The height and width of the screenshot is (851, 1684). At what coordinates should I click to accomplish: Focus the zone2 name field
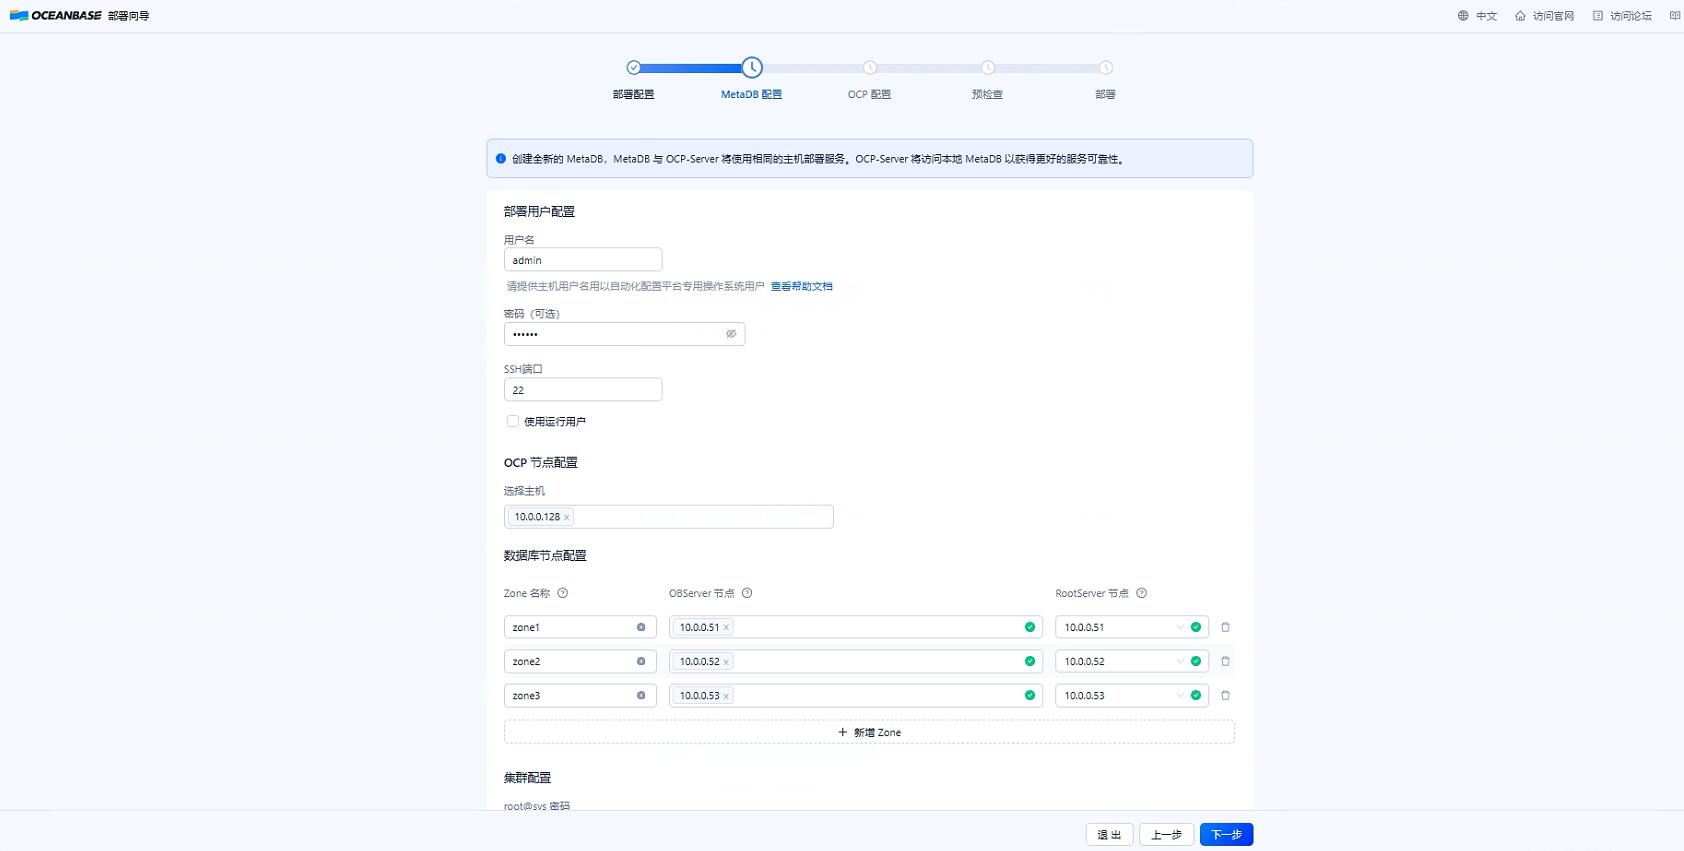(x=580, y=661)
